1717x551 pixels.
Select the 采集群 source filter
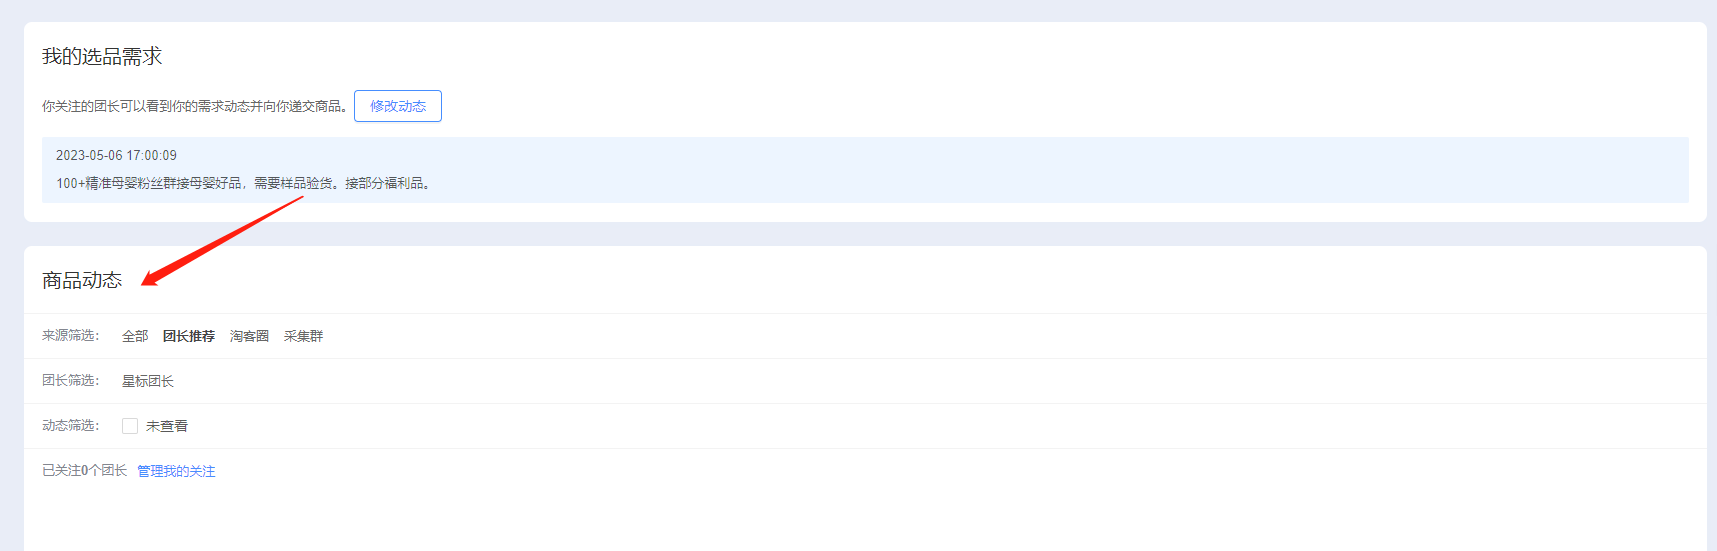point(303,336)
